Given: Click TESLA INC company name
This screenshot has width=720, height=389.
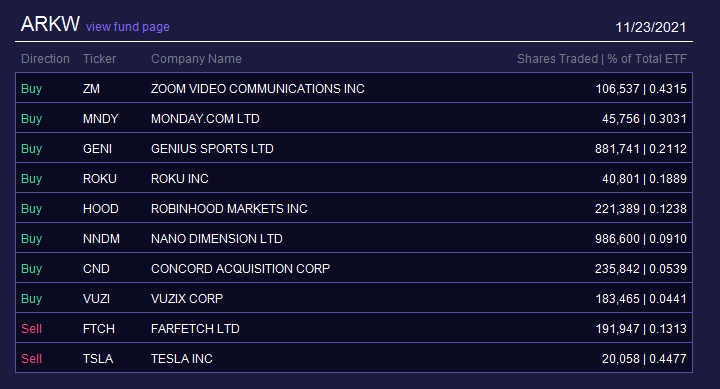Looking at the screenshot, I should click(182, 359).
